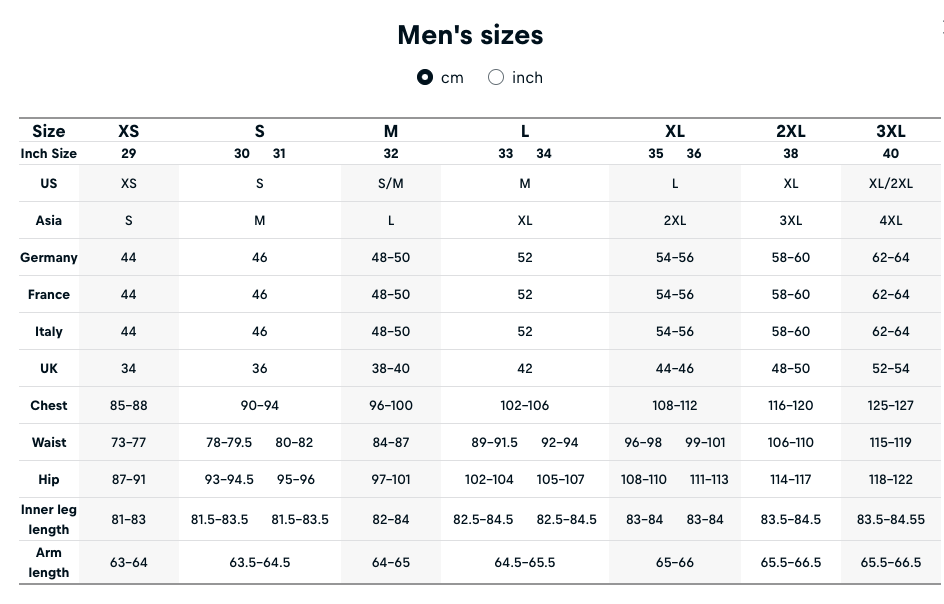Click the "Men's sizes" heading

(x=470, y=35)
